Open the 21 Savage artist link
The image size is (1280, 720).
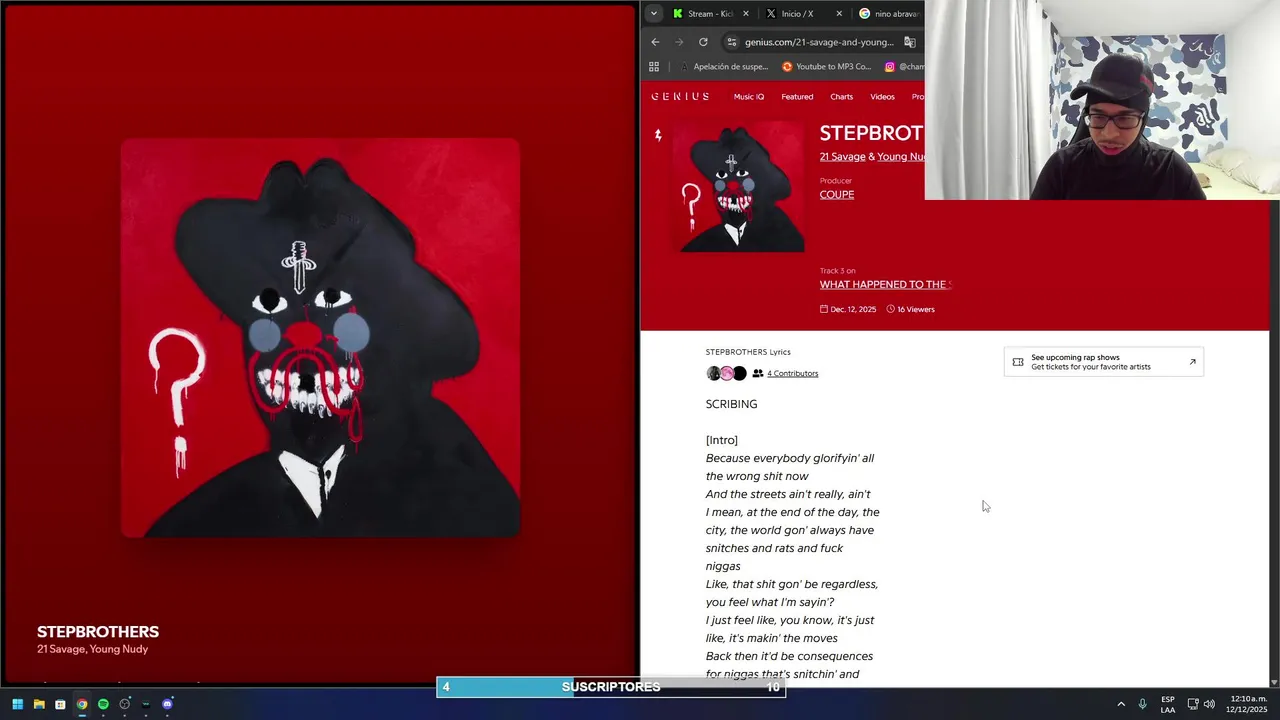tap(842, 157)
